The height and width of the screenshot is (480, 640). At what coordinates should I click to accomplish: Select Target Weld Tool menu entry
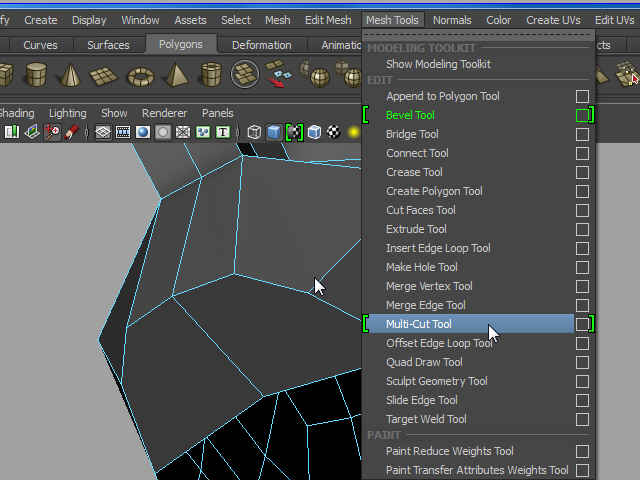click(x=426, y=419)
